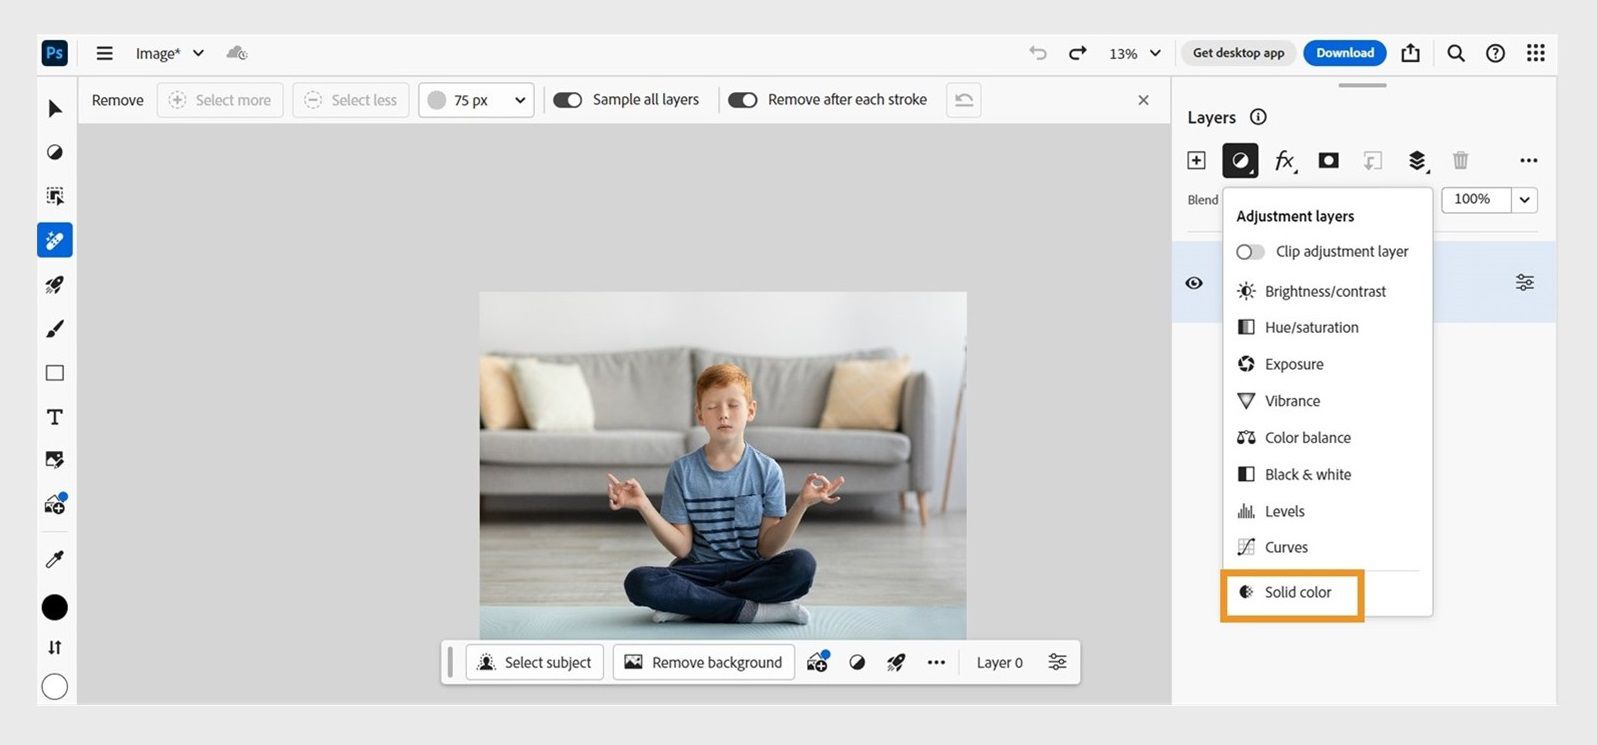The height and width of the screenshot is (745, 1597).
Task: Open the apps grid menu
Action: point(1536,53)
